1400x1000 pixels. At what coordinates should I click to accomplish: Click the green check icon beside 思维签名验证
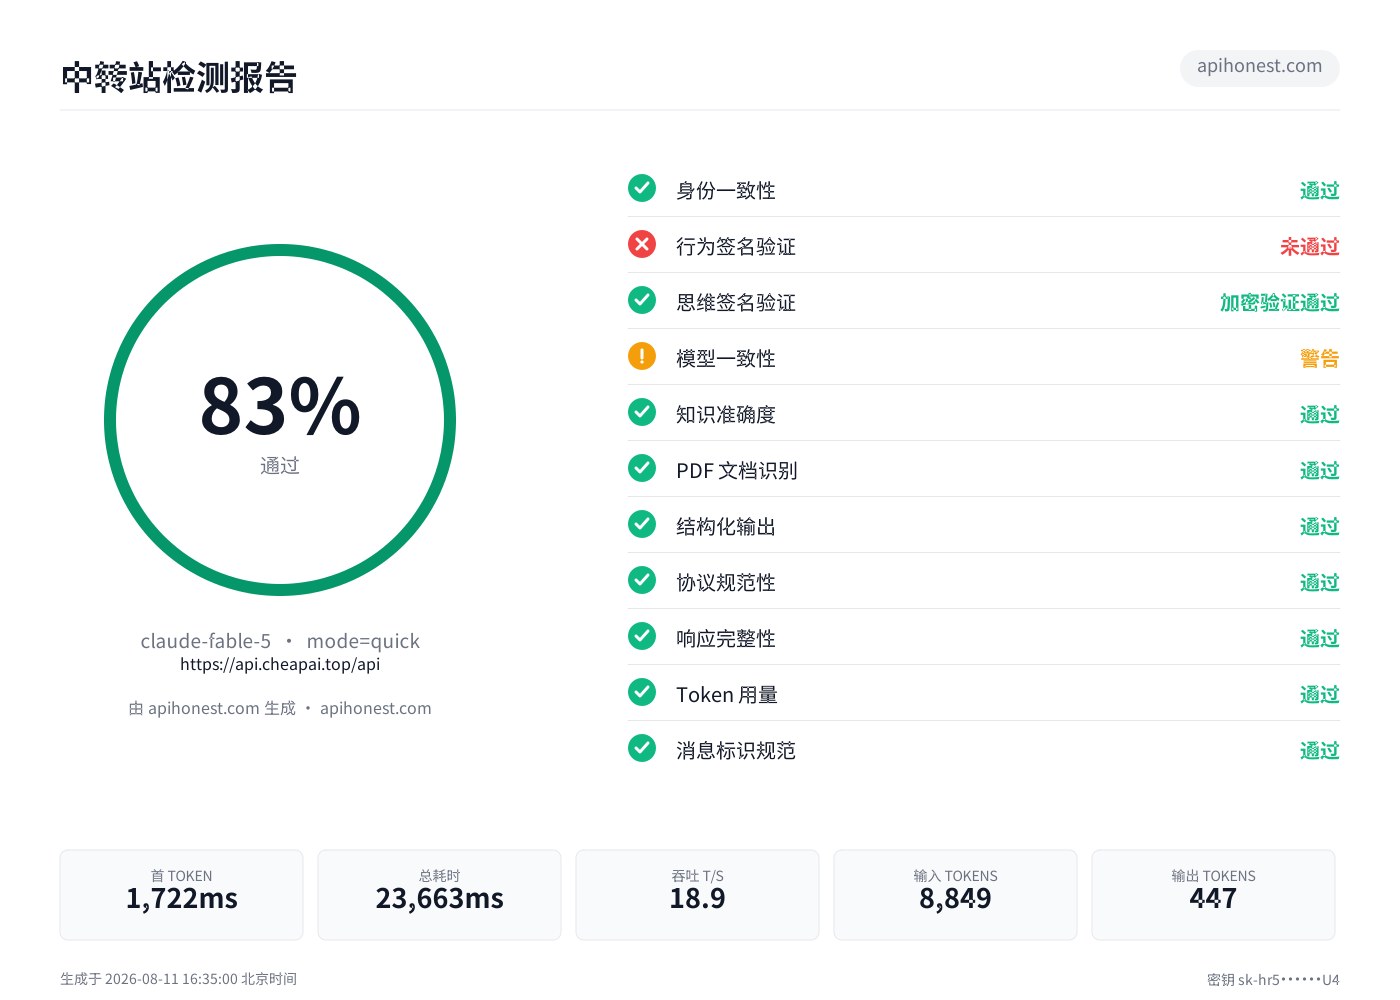(x=642, y=300)
